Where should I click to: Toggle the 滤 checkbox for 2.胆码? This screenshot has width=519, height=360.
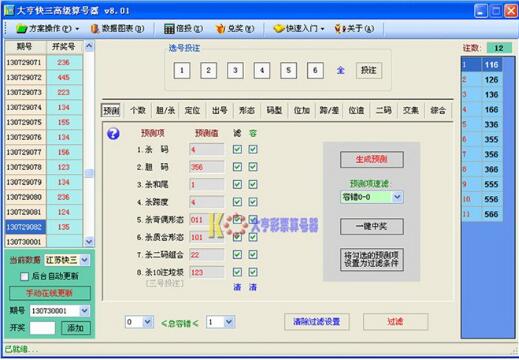(x=237, y=167)
